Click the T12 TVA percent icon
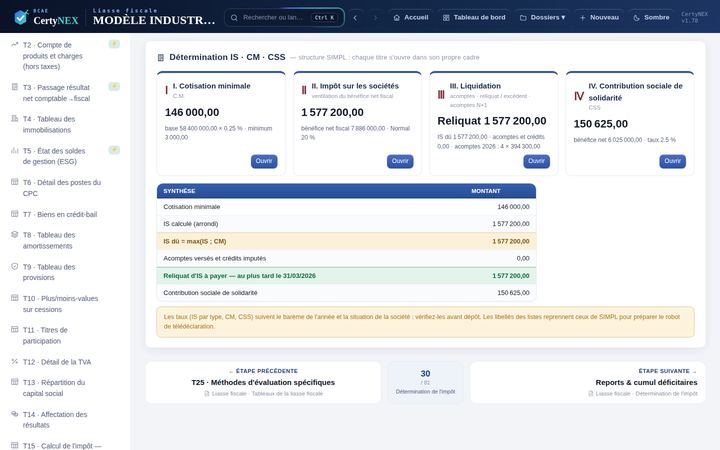 coord(15,361)
